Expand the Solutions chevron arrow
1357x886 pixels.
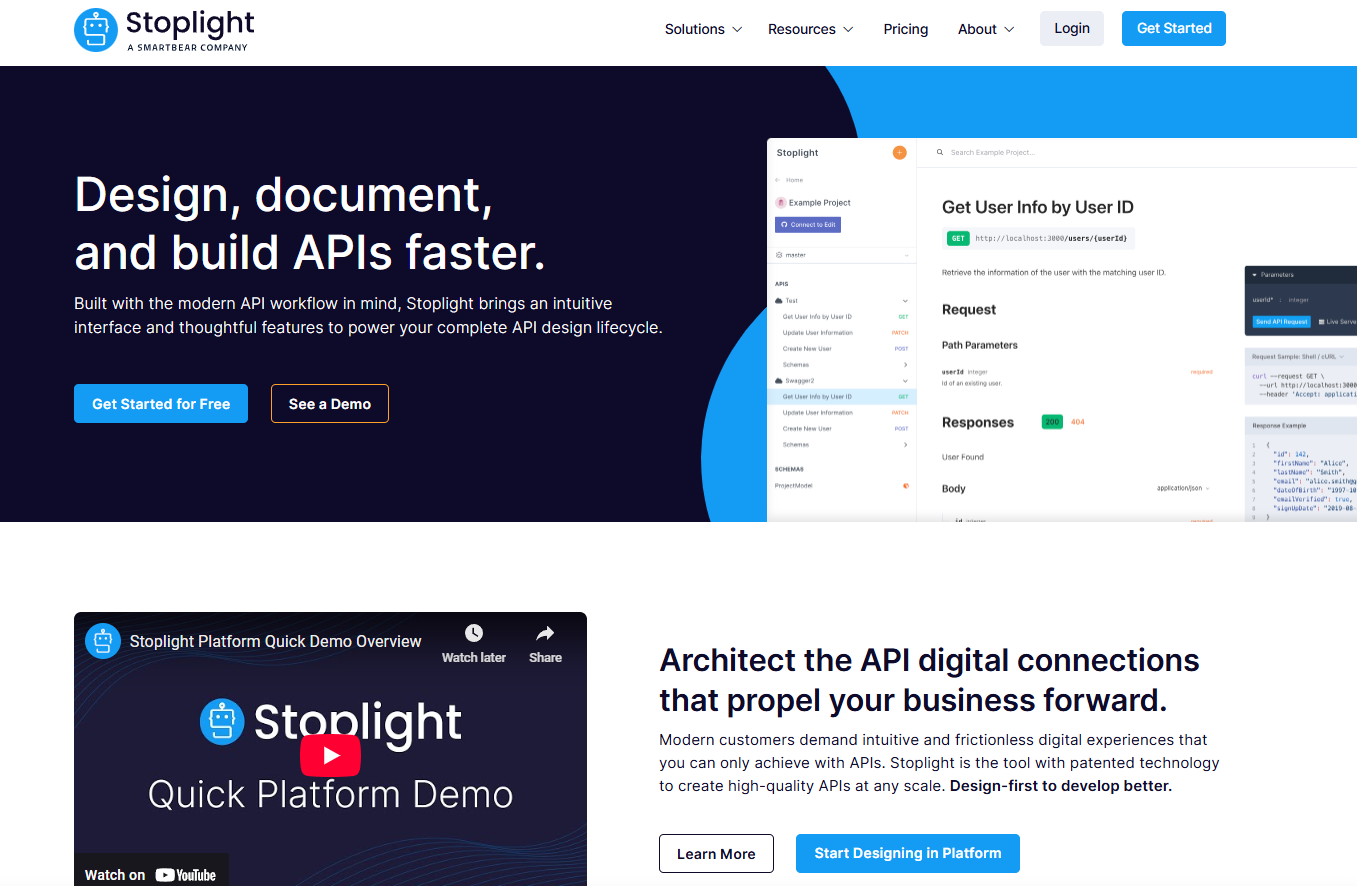(737, 30)
